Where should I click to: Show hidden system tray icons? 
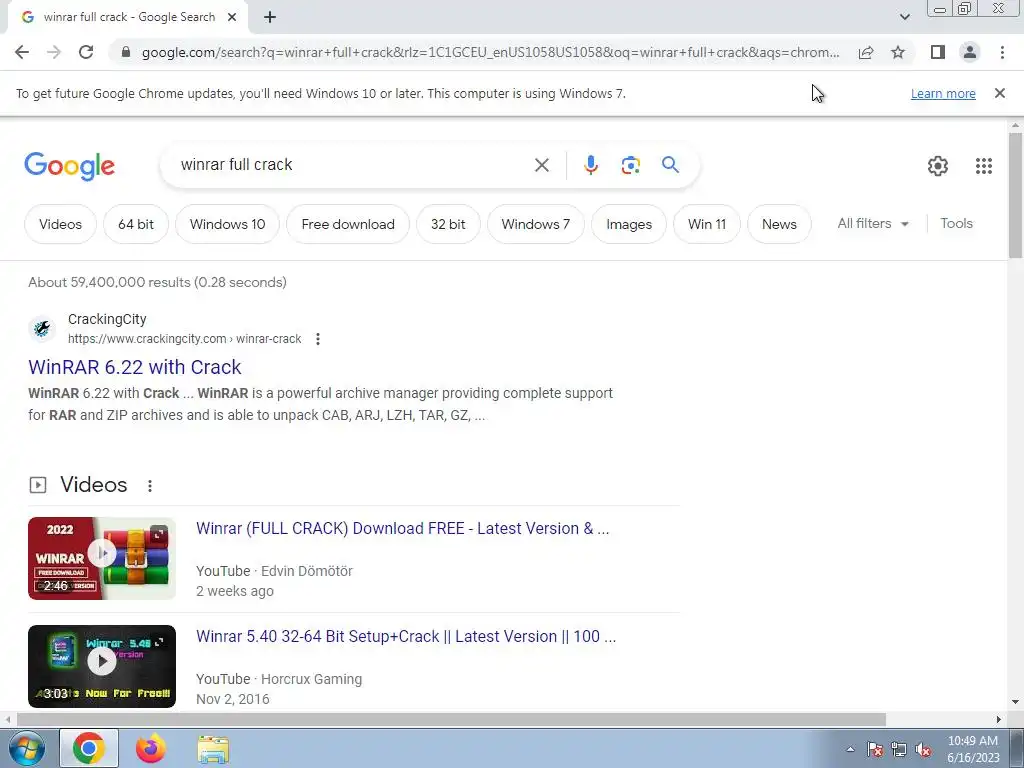(850, 749)
